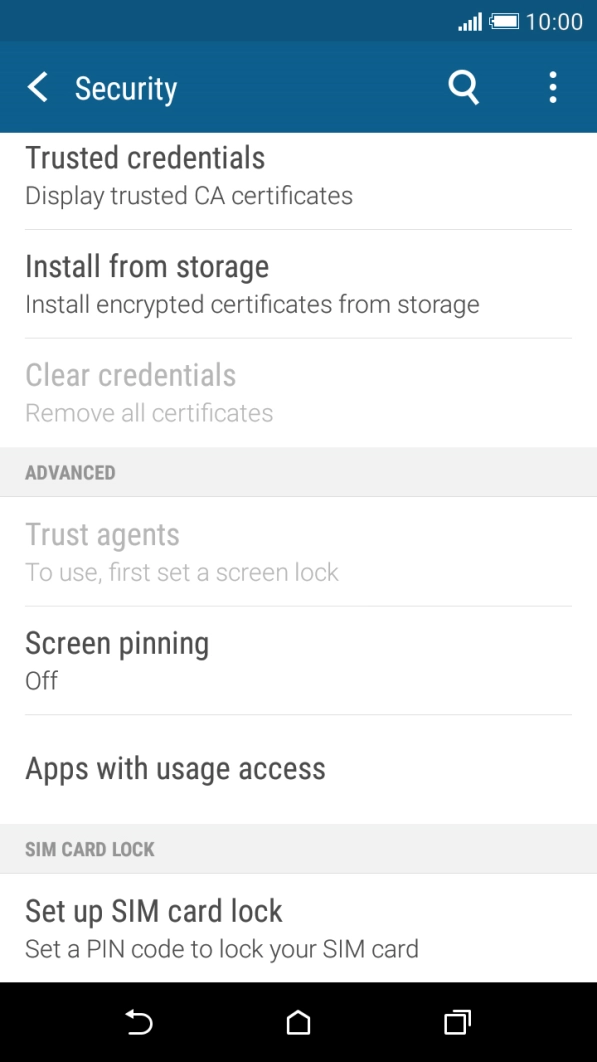Tap the Off label under Screen pinning
The width and height of the screenshot is (597, 1062).
click(41, 680)
